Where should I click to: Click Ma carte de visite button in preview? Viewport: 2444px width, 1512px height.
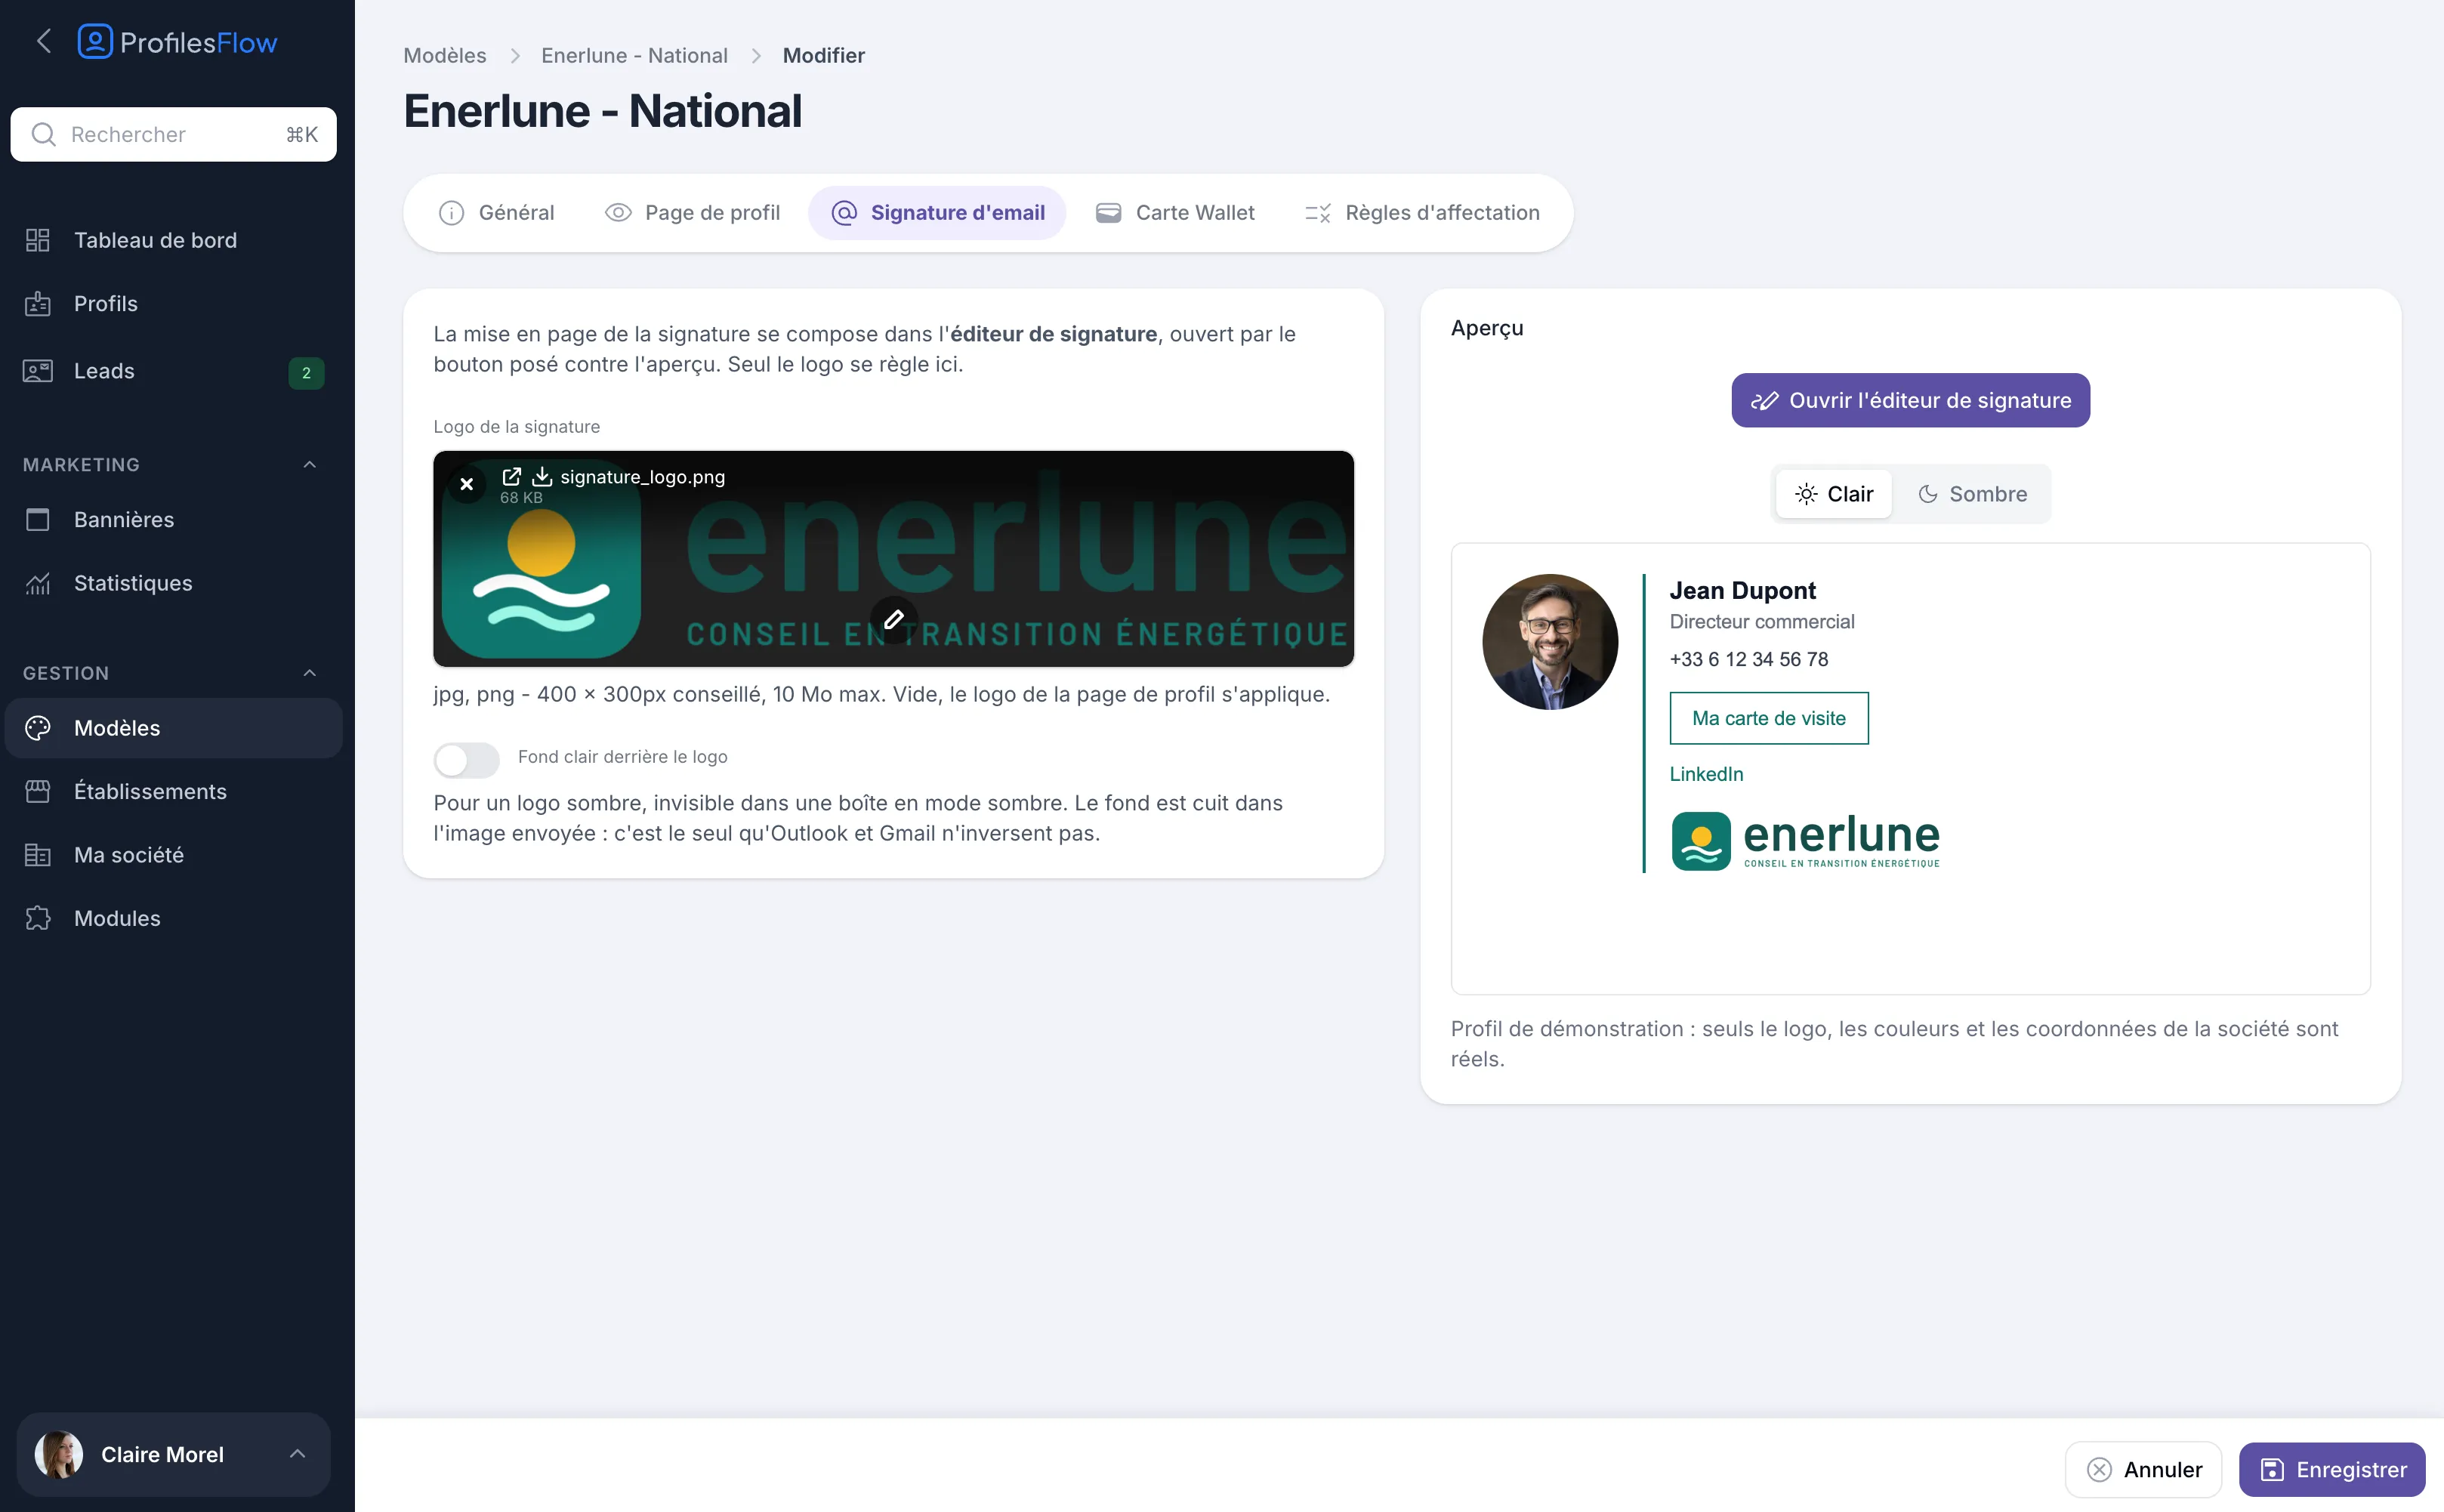pos(1769,719)
